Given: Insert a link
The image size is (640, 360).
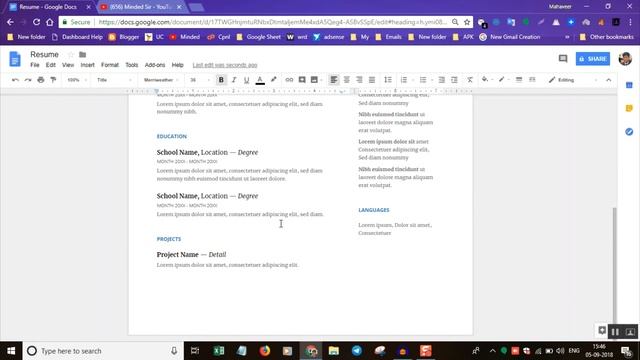Looking at the screenshot, I should pyautogui.click(x=289, y=80).
